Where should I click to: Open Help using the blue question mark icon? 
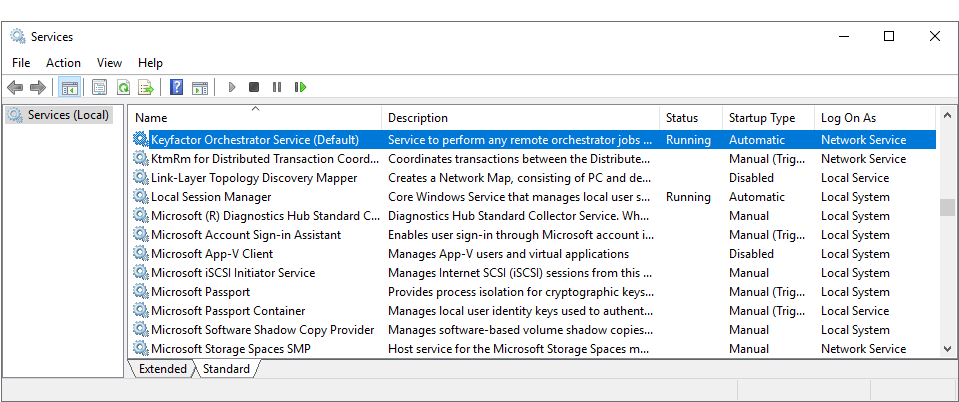(176, 88)
